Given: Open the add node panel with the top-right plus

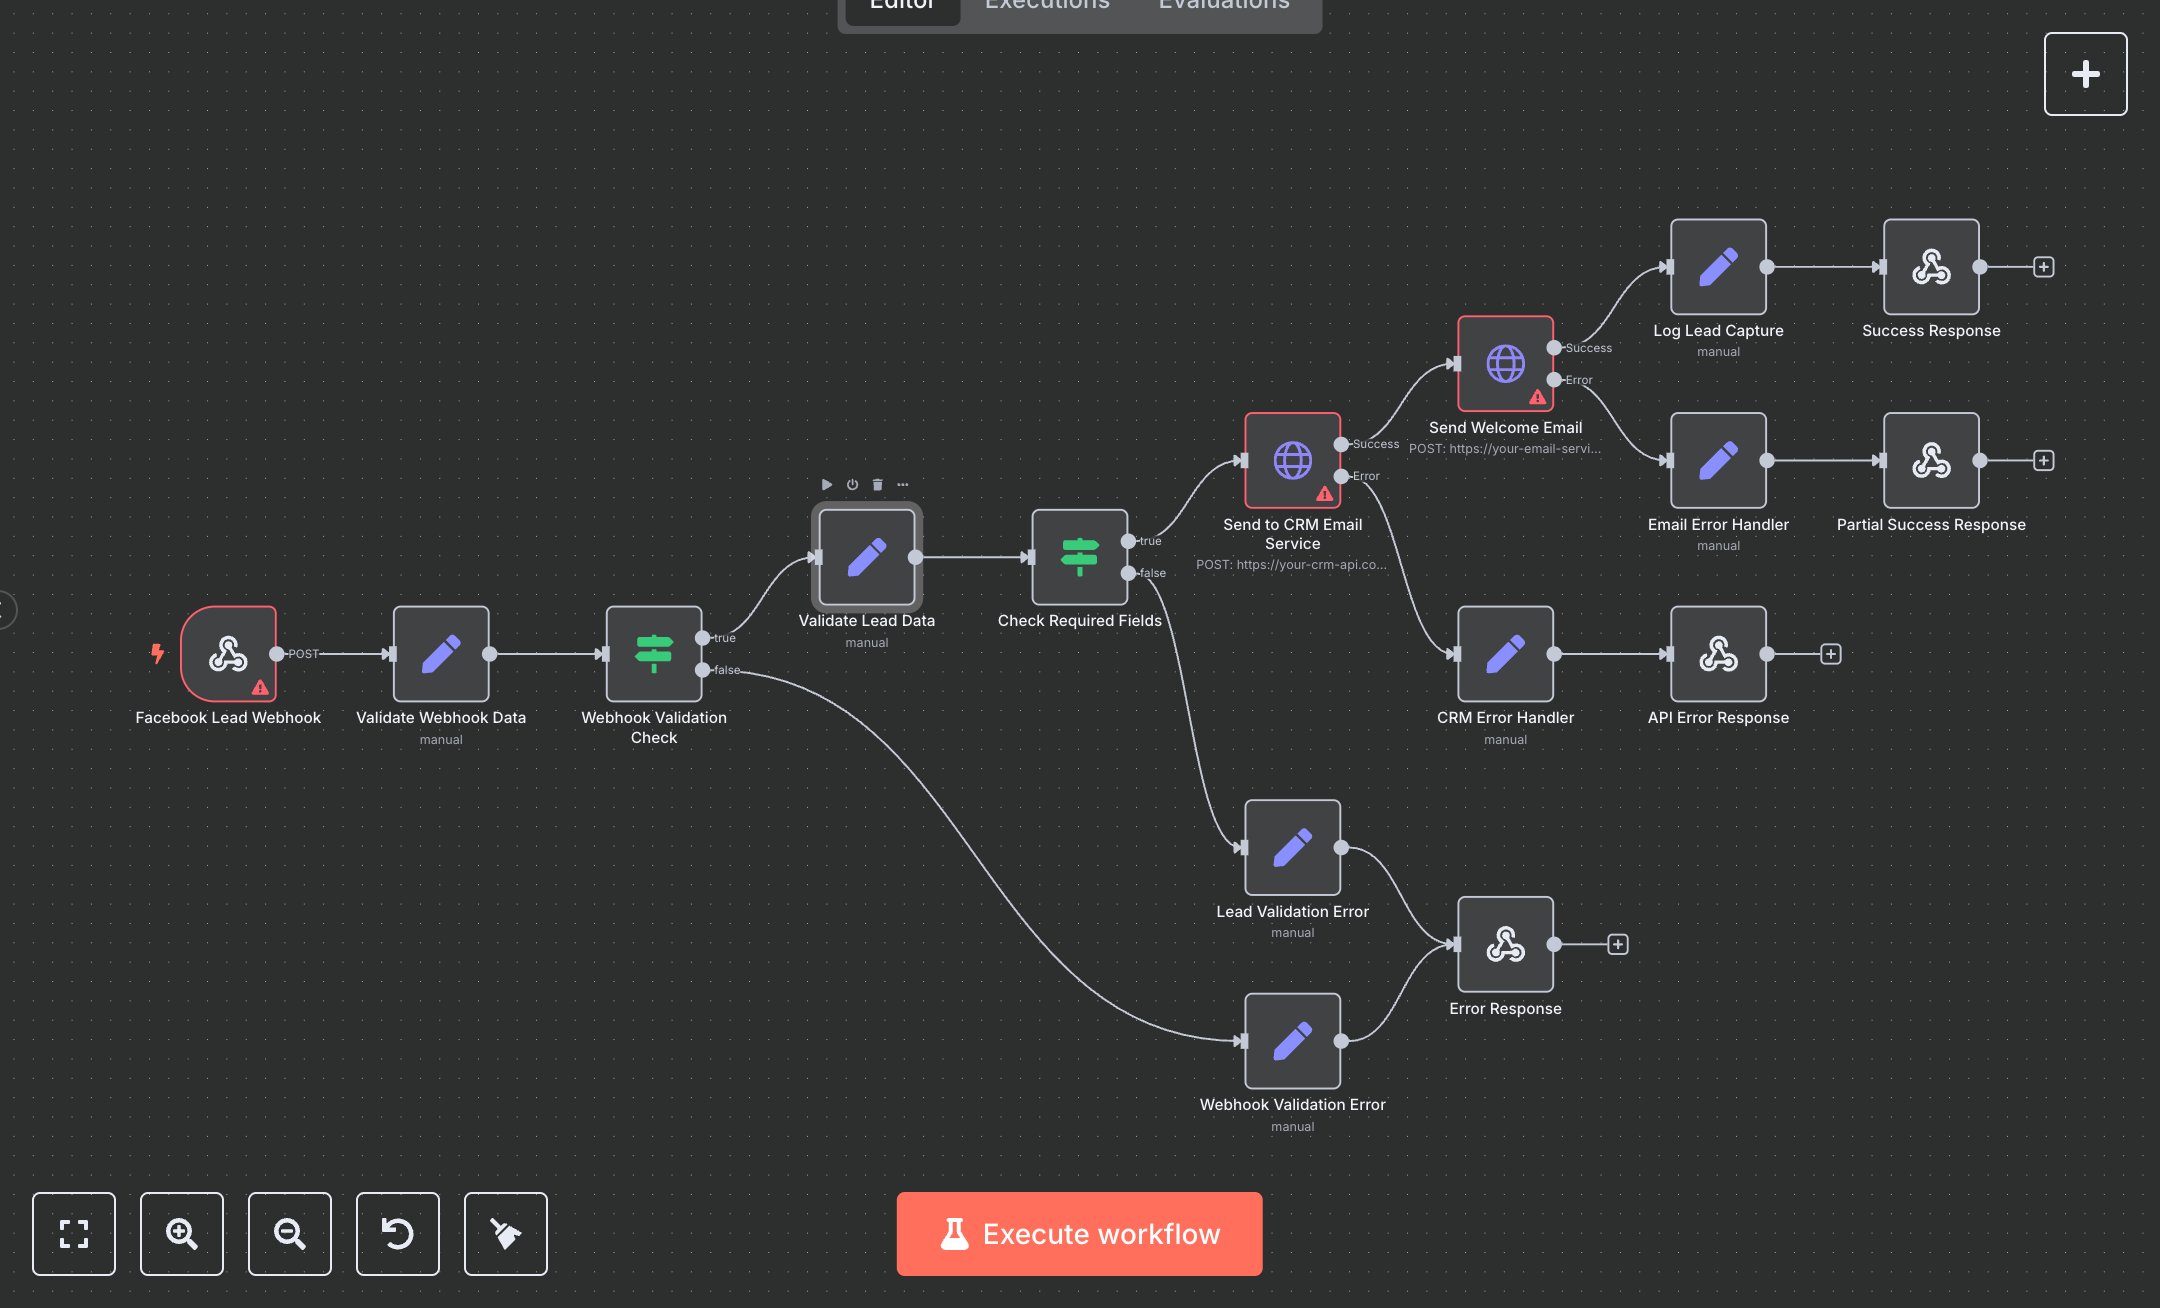Looking at the screenshot, I should pyautogui.click(x=2086, y=73).
